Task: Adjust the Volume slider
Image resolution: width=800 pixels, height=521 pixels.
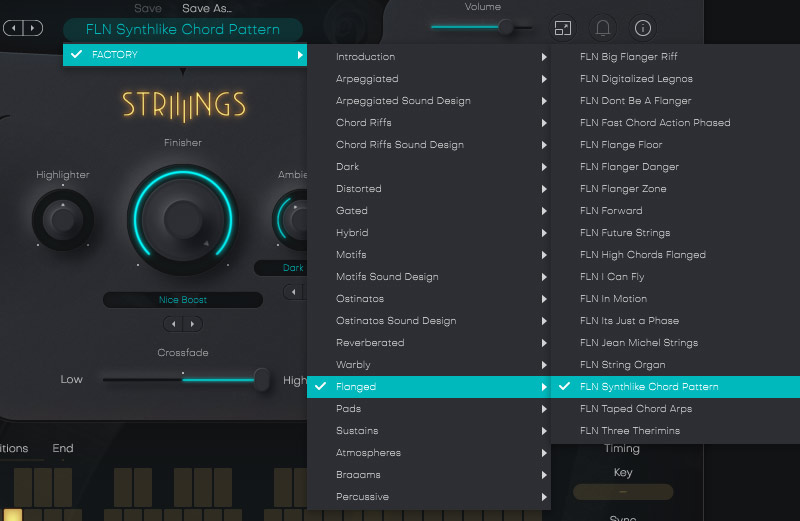Action: pyautogui.click(x=507, y=28)
